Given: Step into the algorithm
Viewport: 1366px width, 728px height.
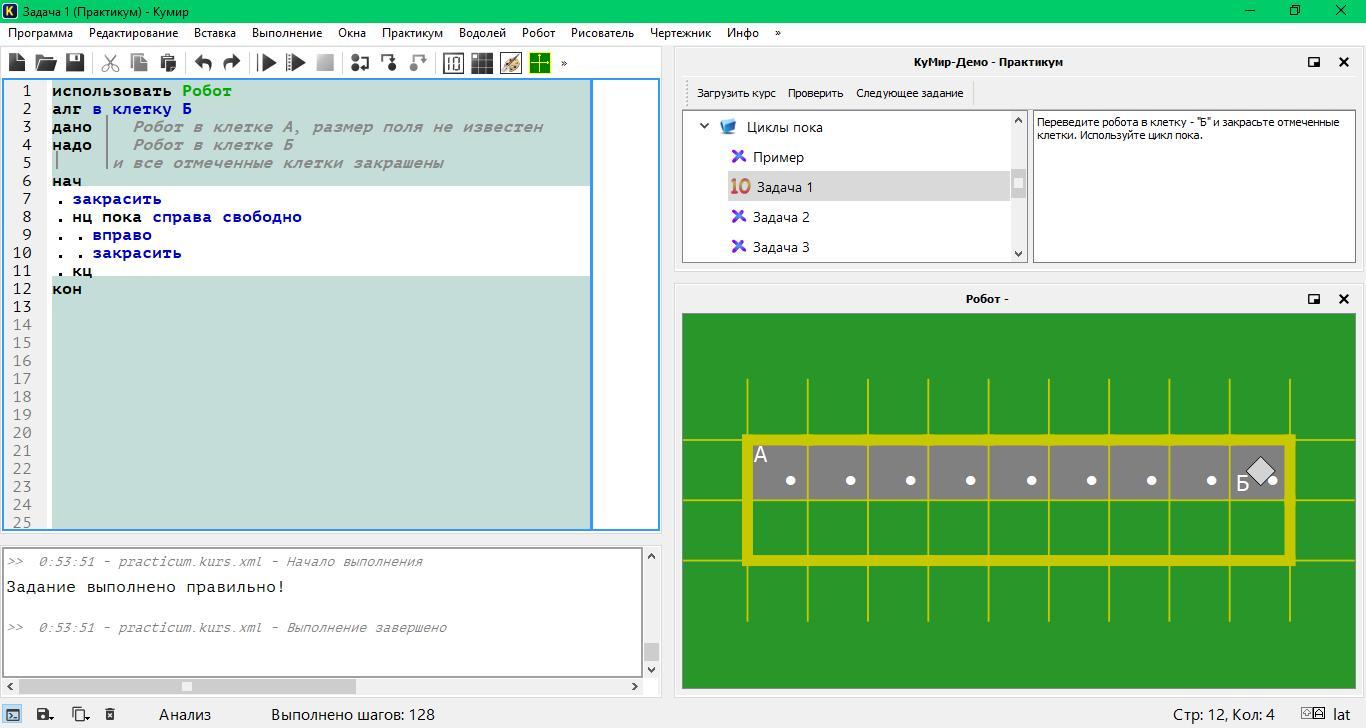Looking at the screenshot, I should [389, 63].
